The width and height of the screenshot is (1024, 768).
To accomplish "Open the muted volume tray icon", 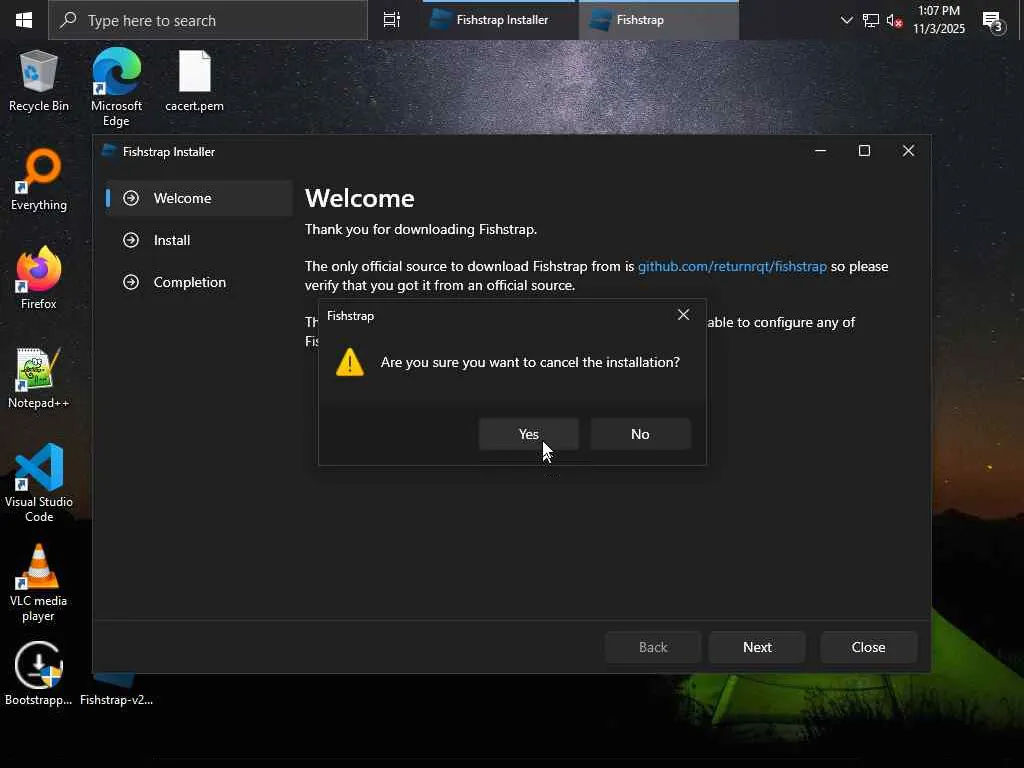I will pyautogui.click(x=895, y=20).
